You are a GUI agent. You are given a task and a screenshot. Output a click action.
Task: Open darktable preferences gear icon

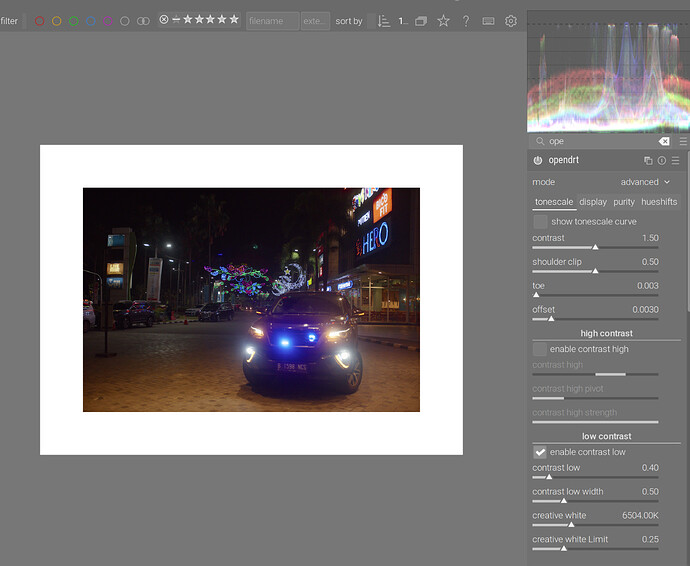[x=511, y=21]
